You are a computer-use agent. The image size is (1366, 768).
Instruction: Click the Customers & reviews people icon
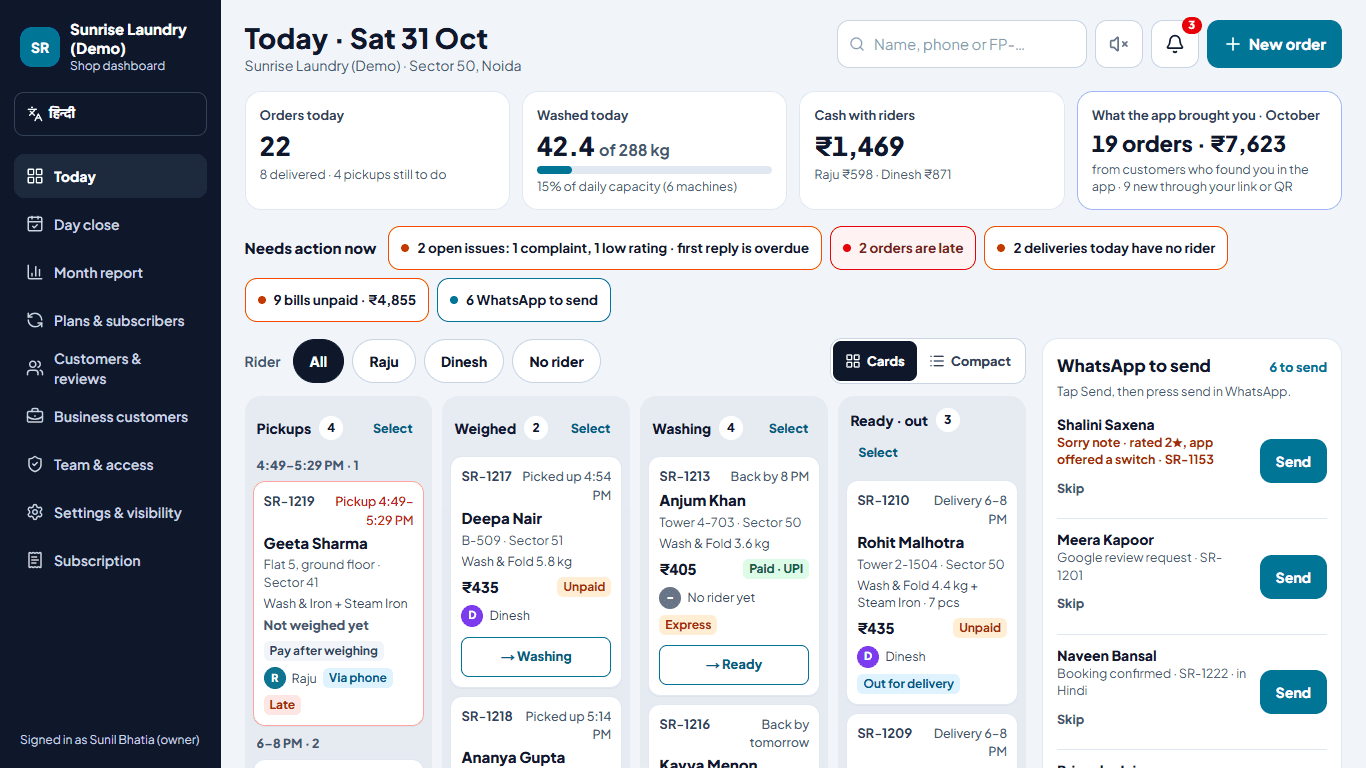point(35,369)
